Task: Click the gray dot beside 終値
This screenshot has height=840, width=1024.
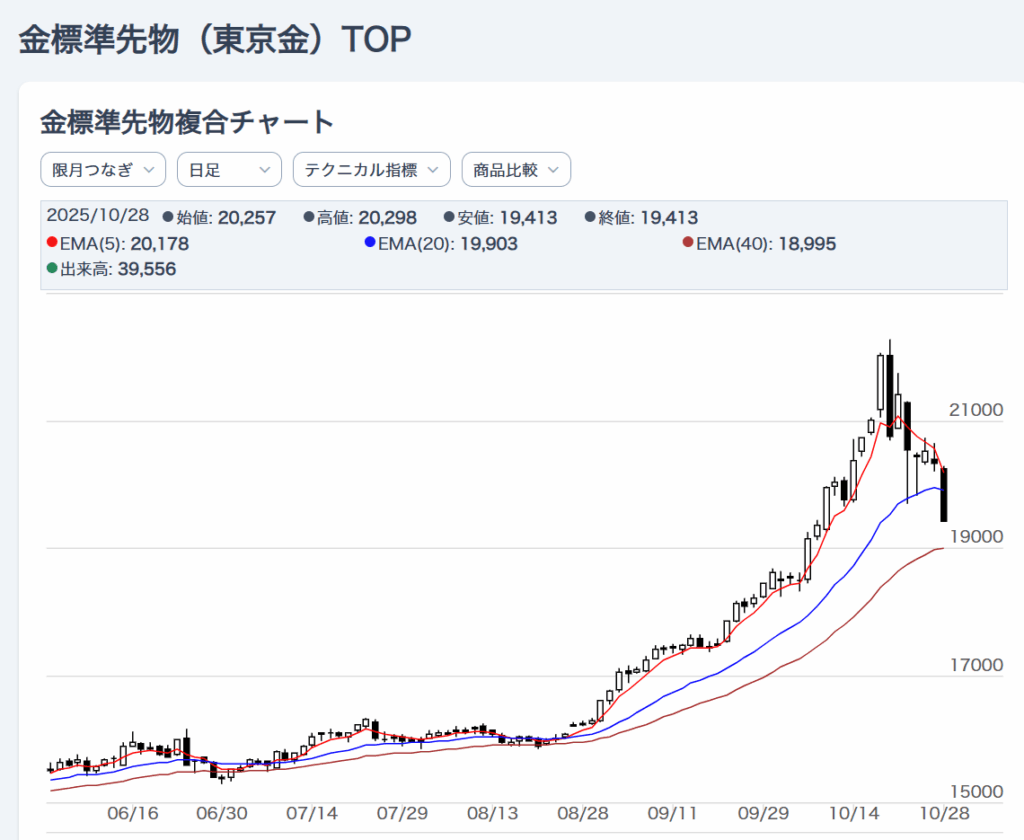Action: coord(590,218)
